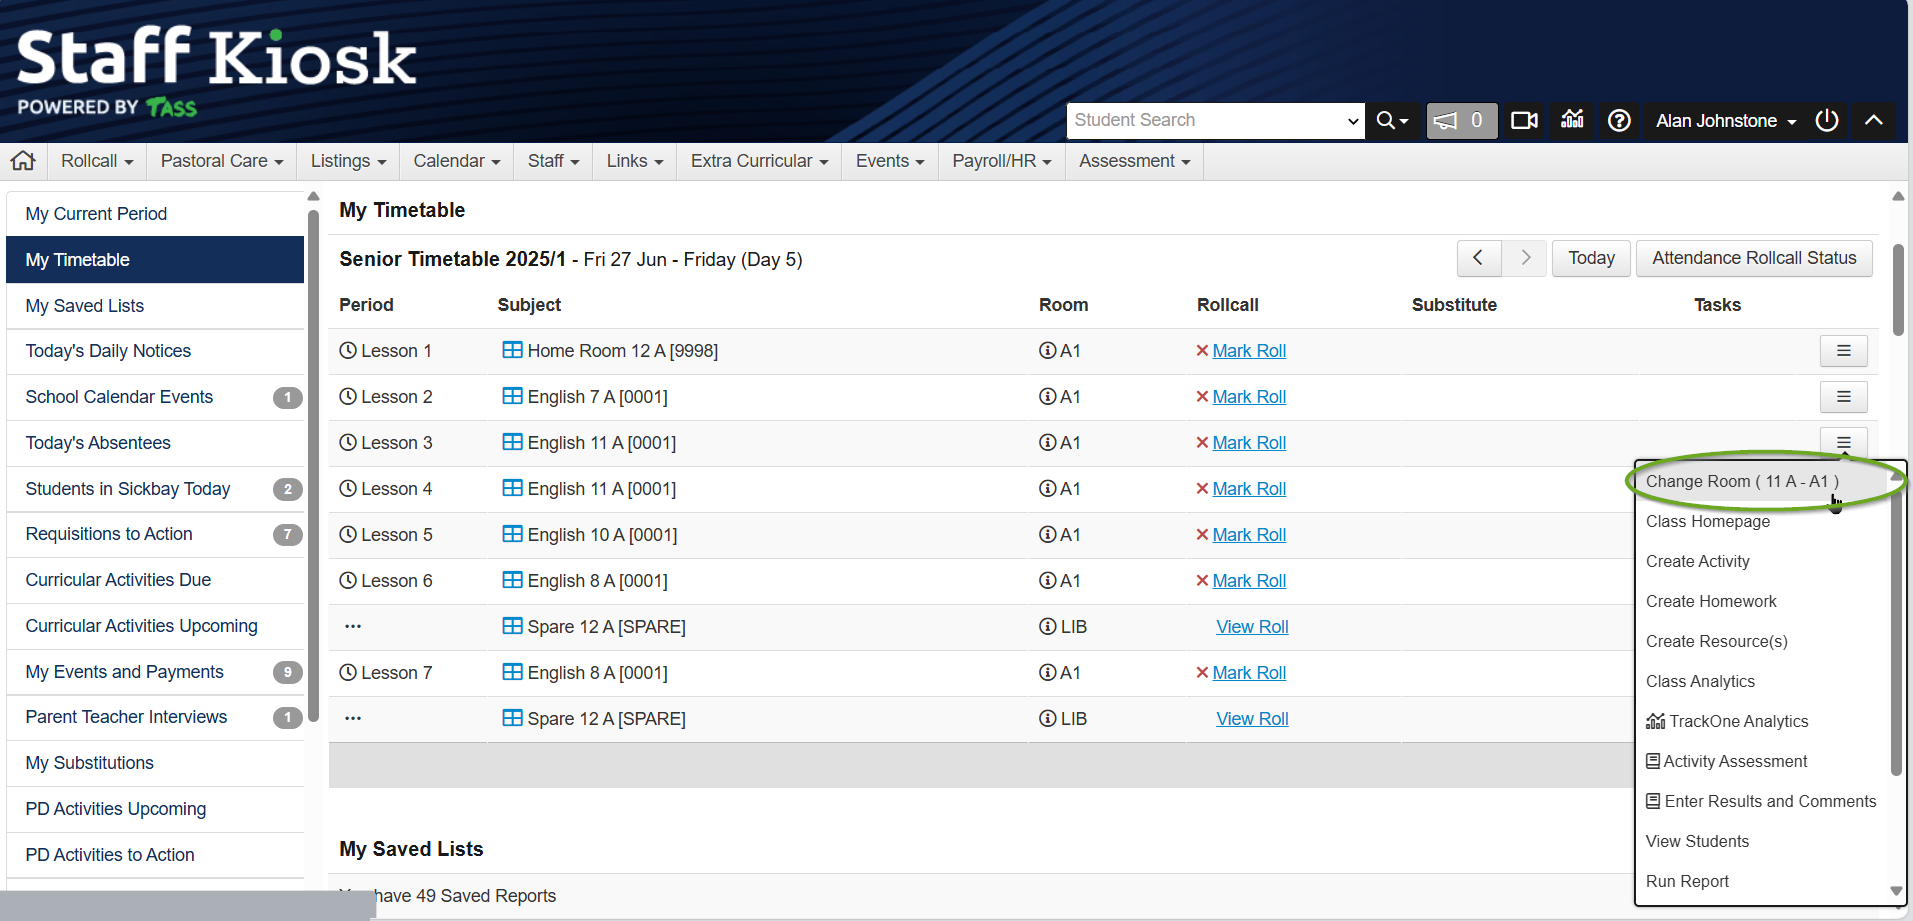Screen dimensions: 1913x921
Task: Open the Alan Johnstone user dropdown
Action: (x=1725, y=121)
